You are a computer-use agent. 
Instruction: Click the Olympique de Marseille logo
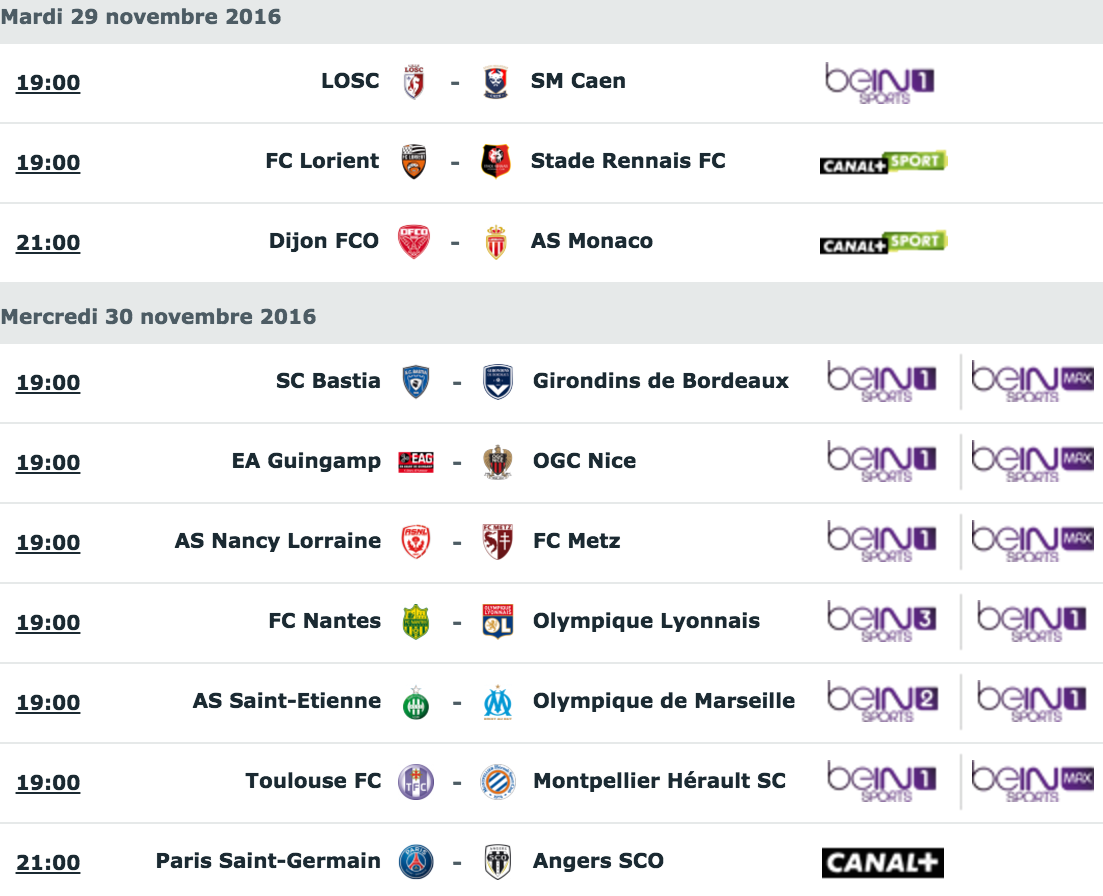coord(497,702)
